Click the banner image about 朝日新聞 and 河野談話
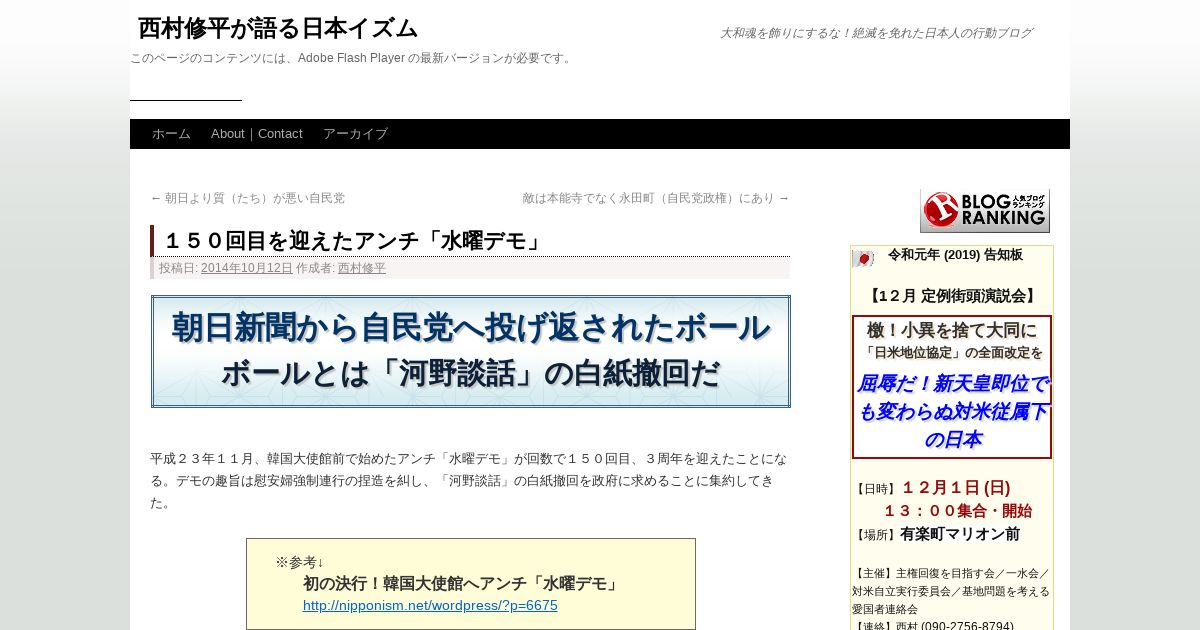Screen dimensions: 1200x630 coord(471,351)
